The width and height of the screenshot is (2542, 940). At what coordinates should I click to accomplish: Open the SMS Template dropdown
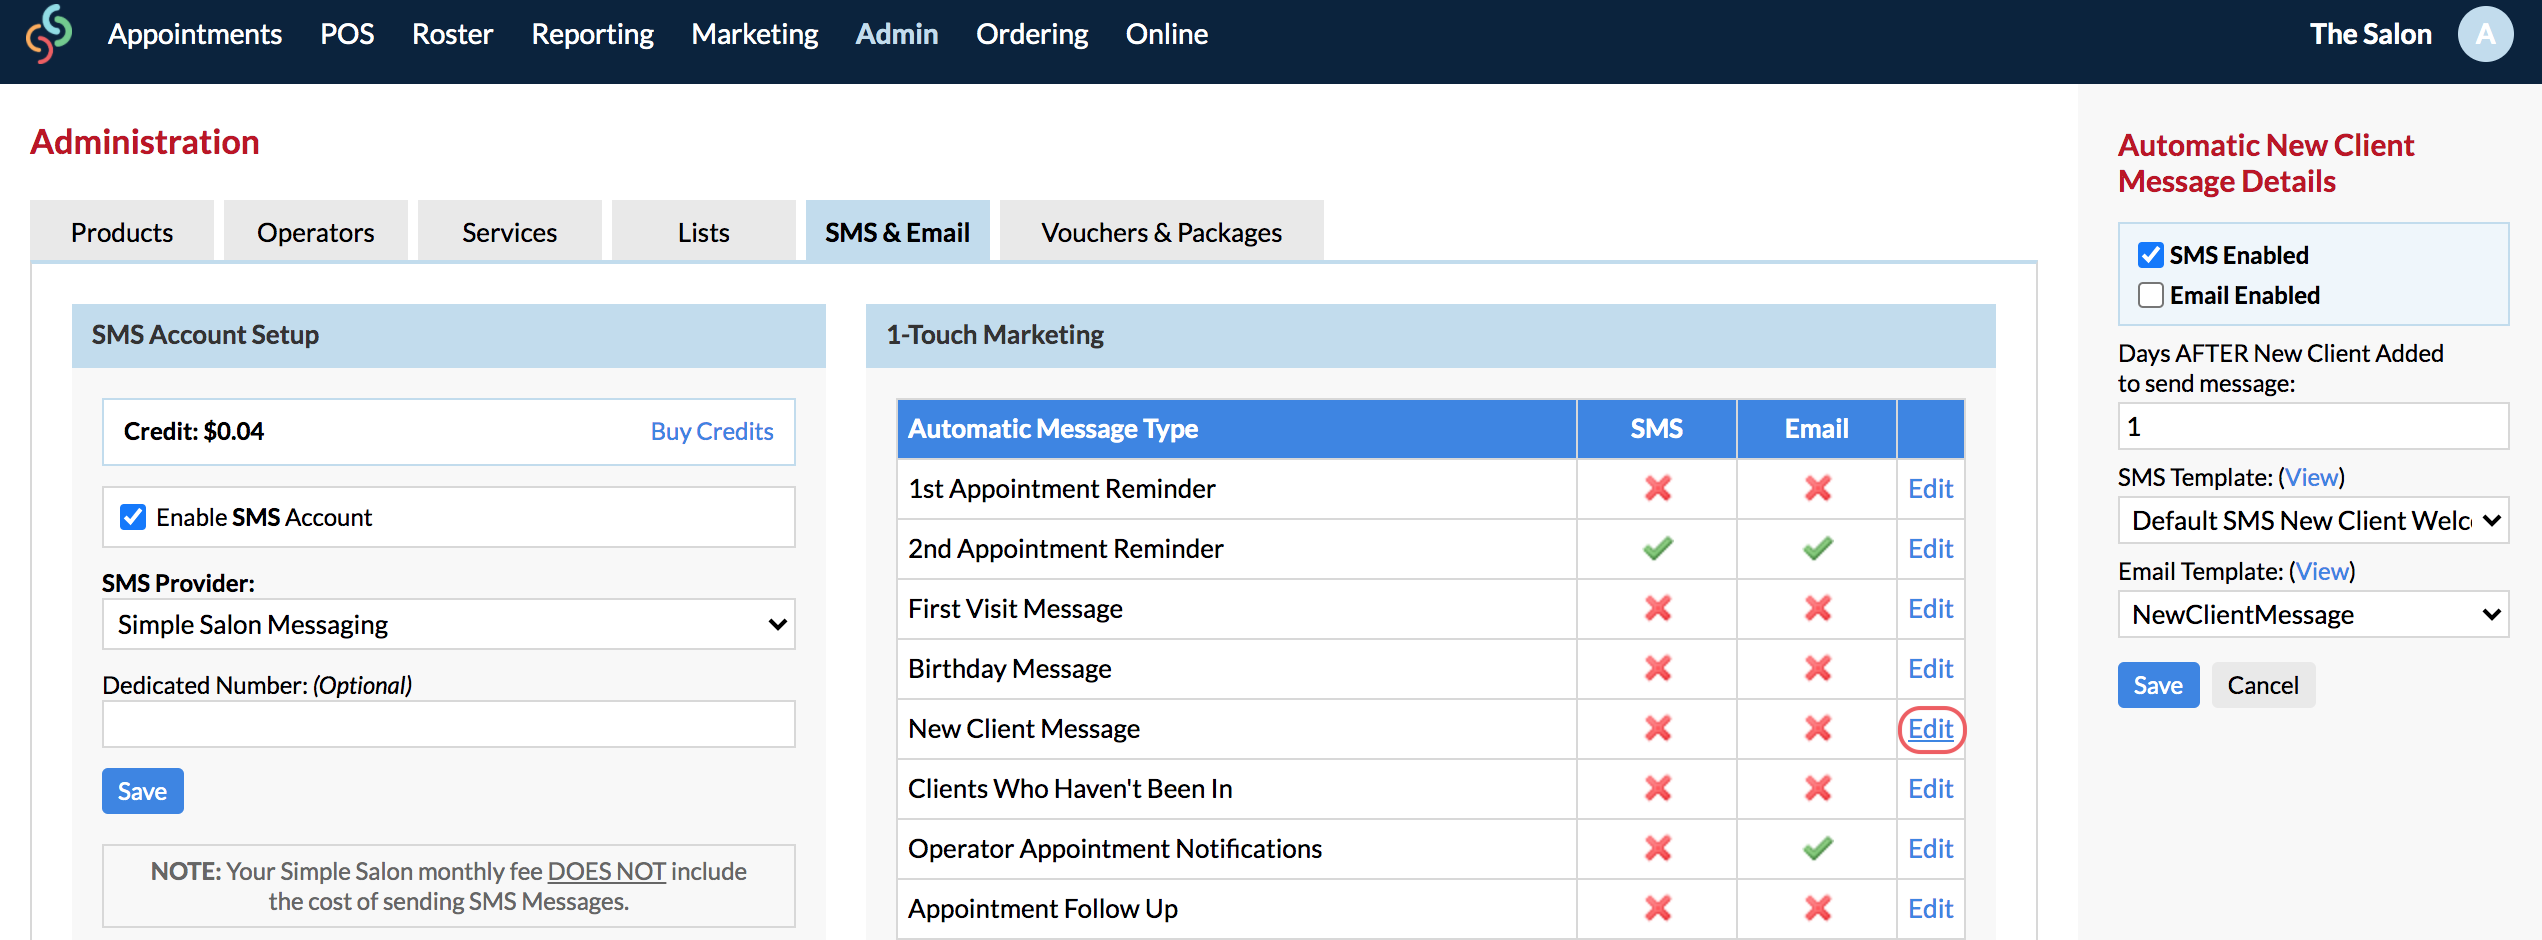(2313, 520)
